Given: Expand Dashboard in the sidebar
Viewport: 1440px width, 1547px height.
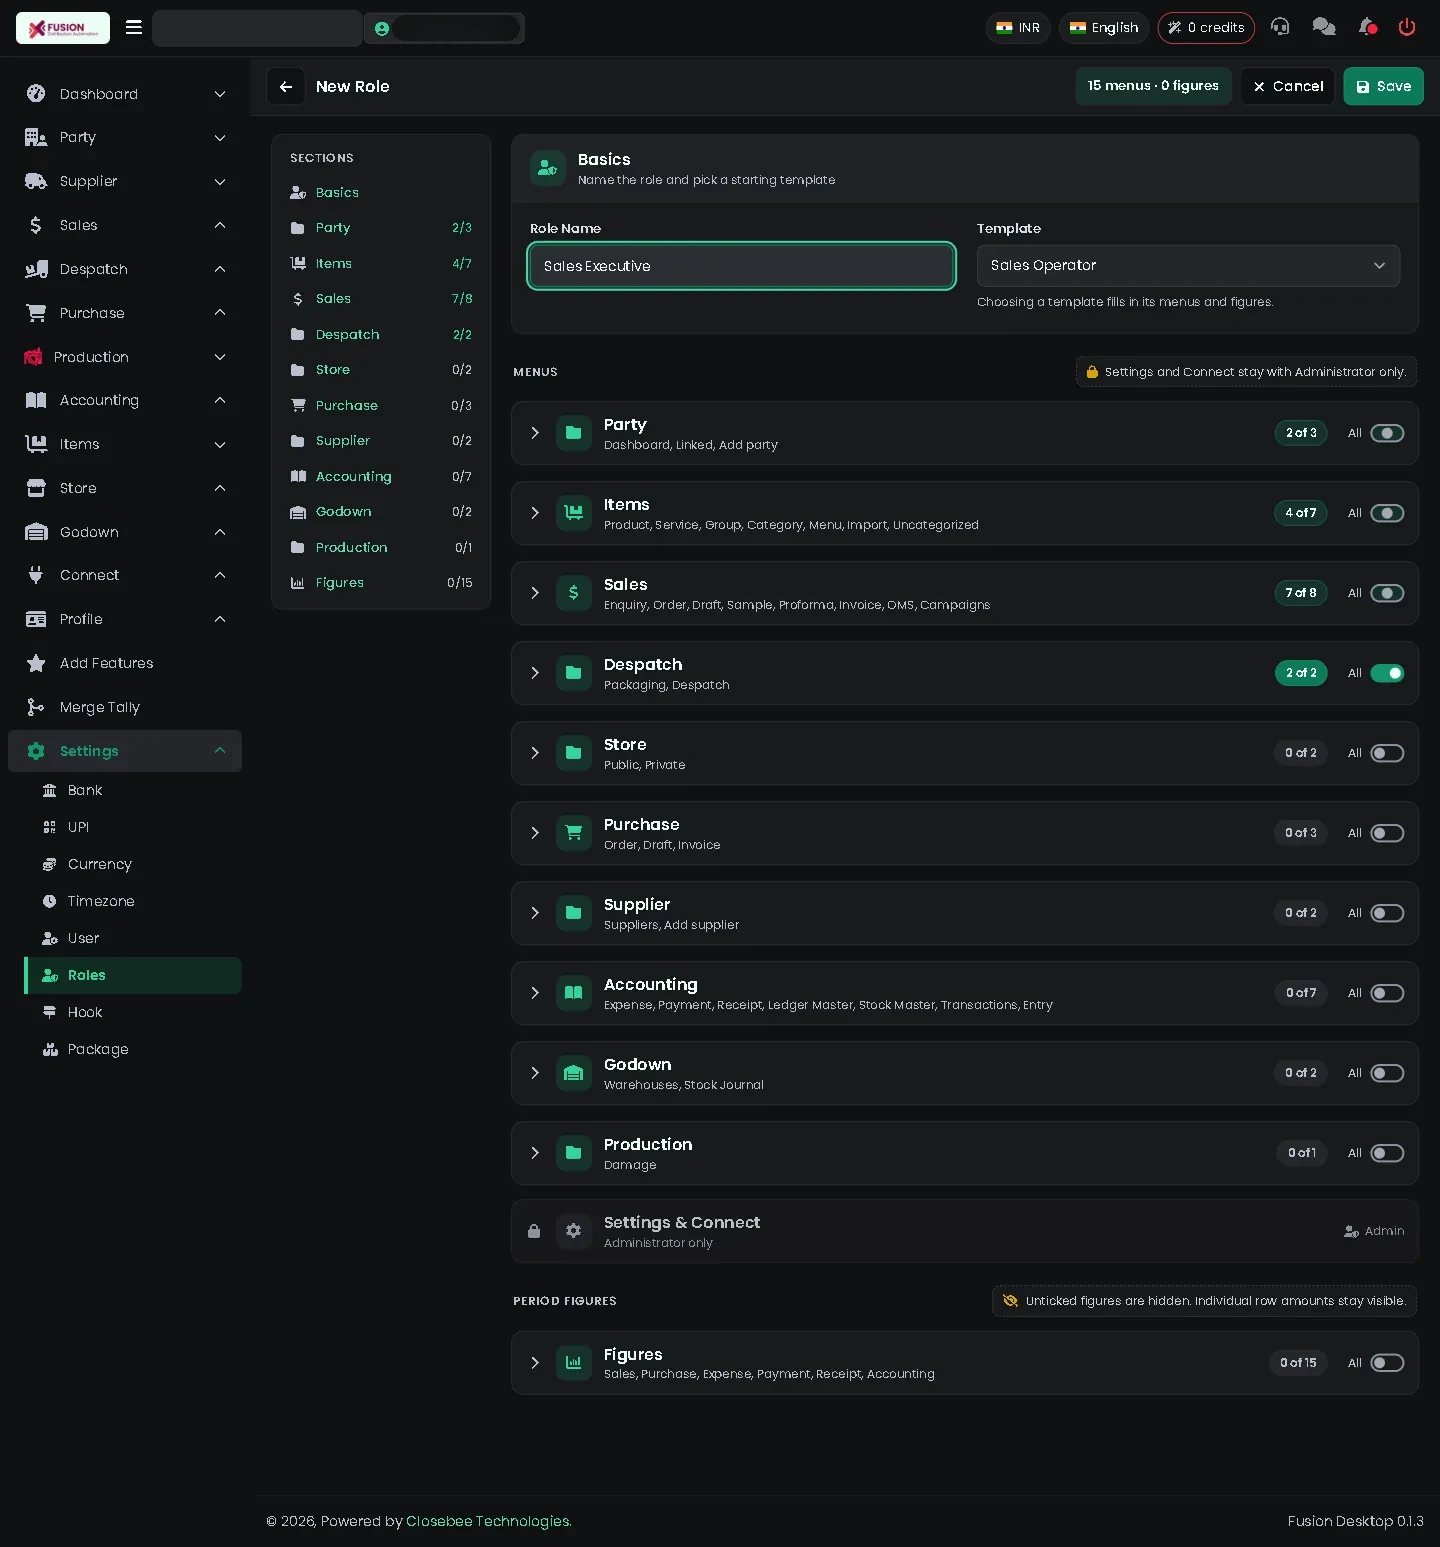Looking at the screenshot, I should (x=125, y=94).
